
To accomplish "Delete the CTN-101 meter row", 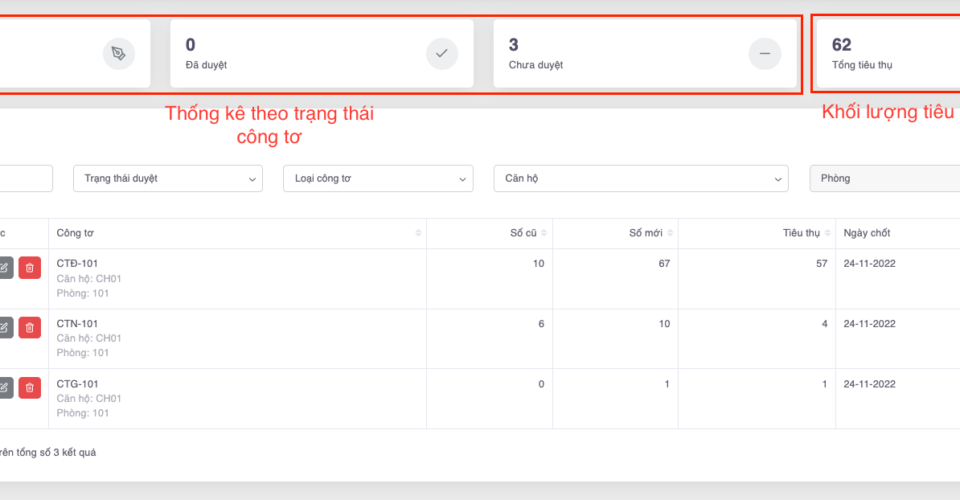I will (30, 327).
